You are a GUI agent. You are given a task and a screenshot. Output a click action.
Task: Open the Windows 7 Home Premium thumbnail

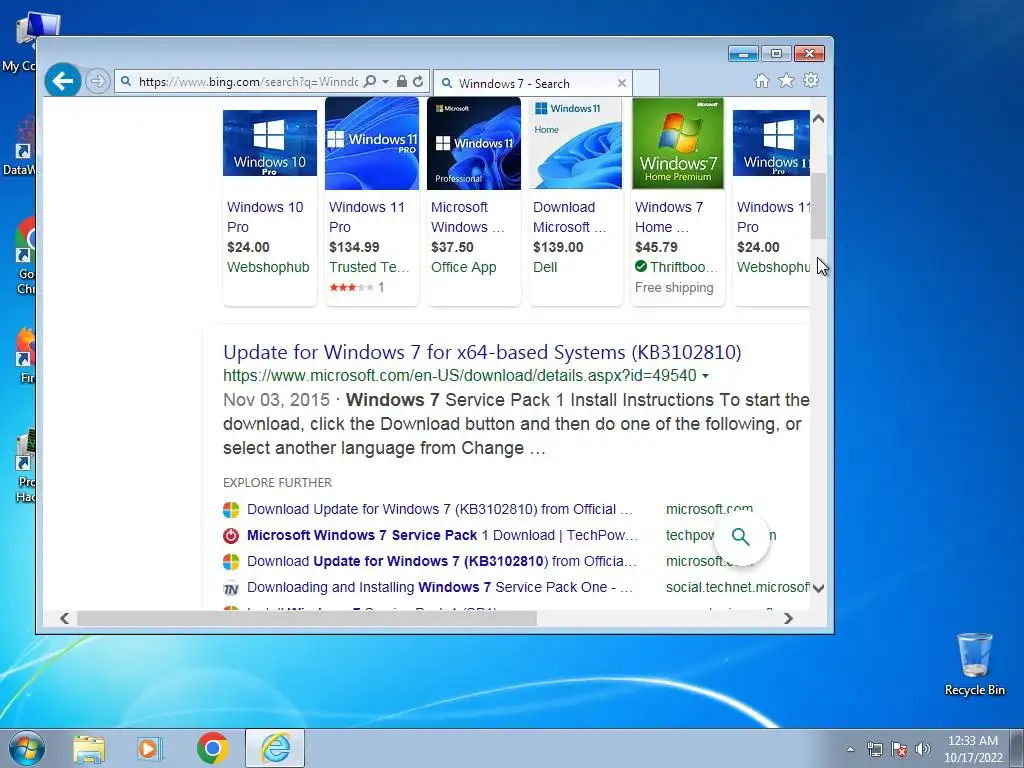678,144
